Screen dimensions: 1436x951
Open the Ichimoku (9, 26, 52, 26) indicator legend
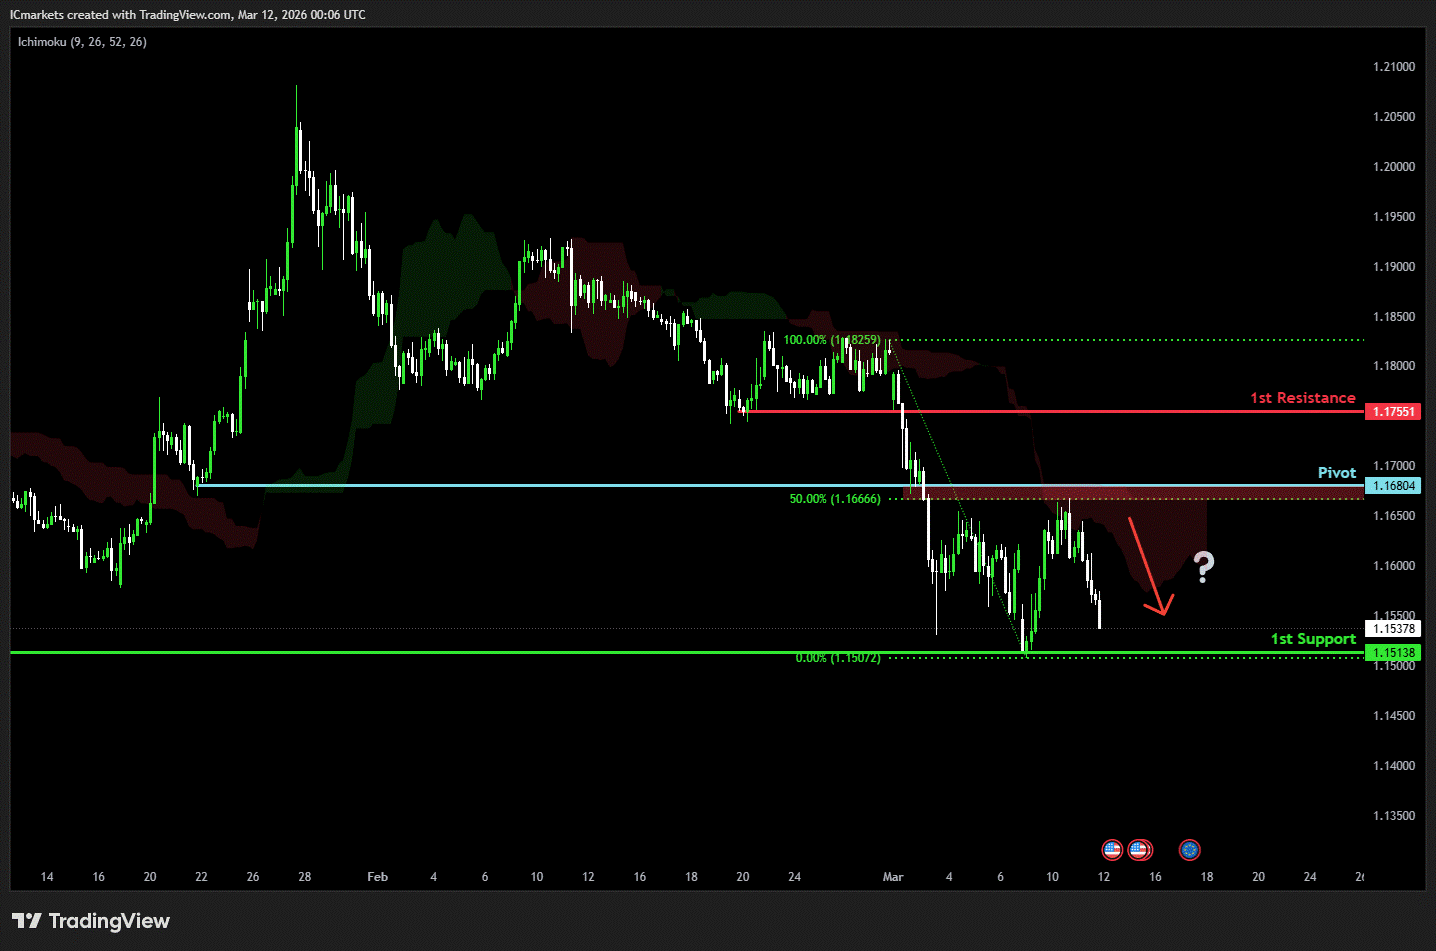tap(82, 42)
